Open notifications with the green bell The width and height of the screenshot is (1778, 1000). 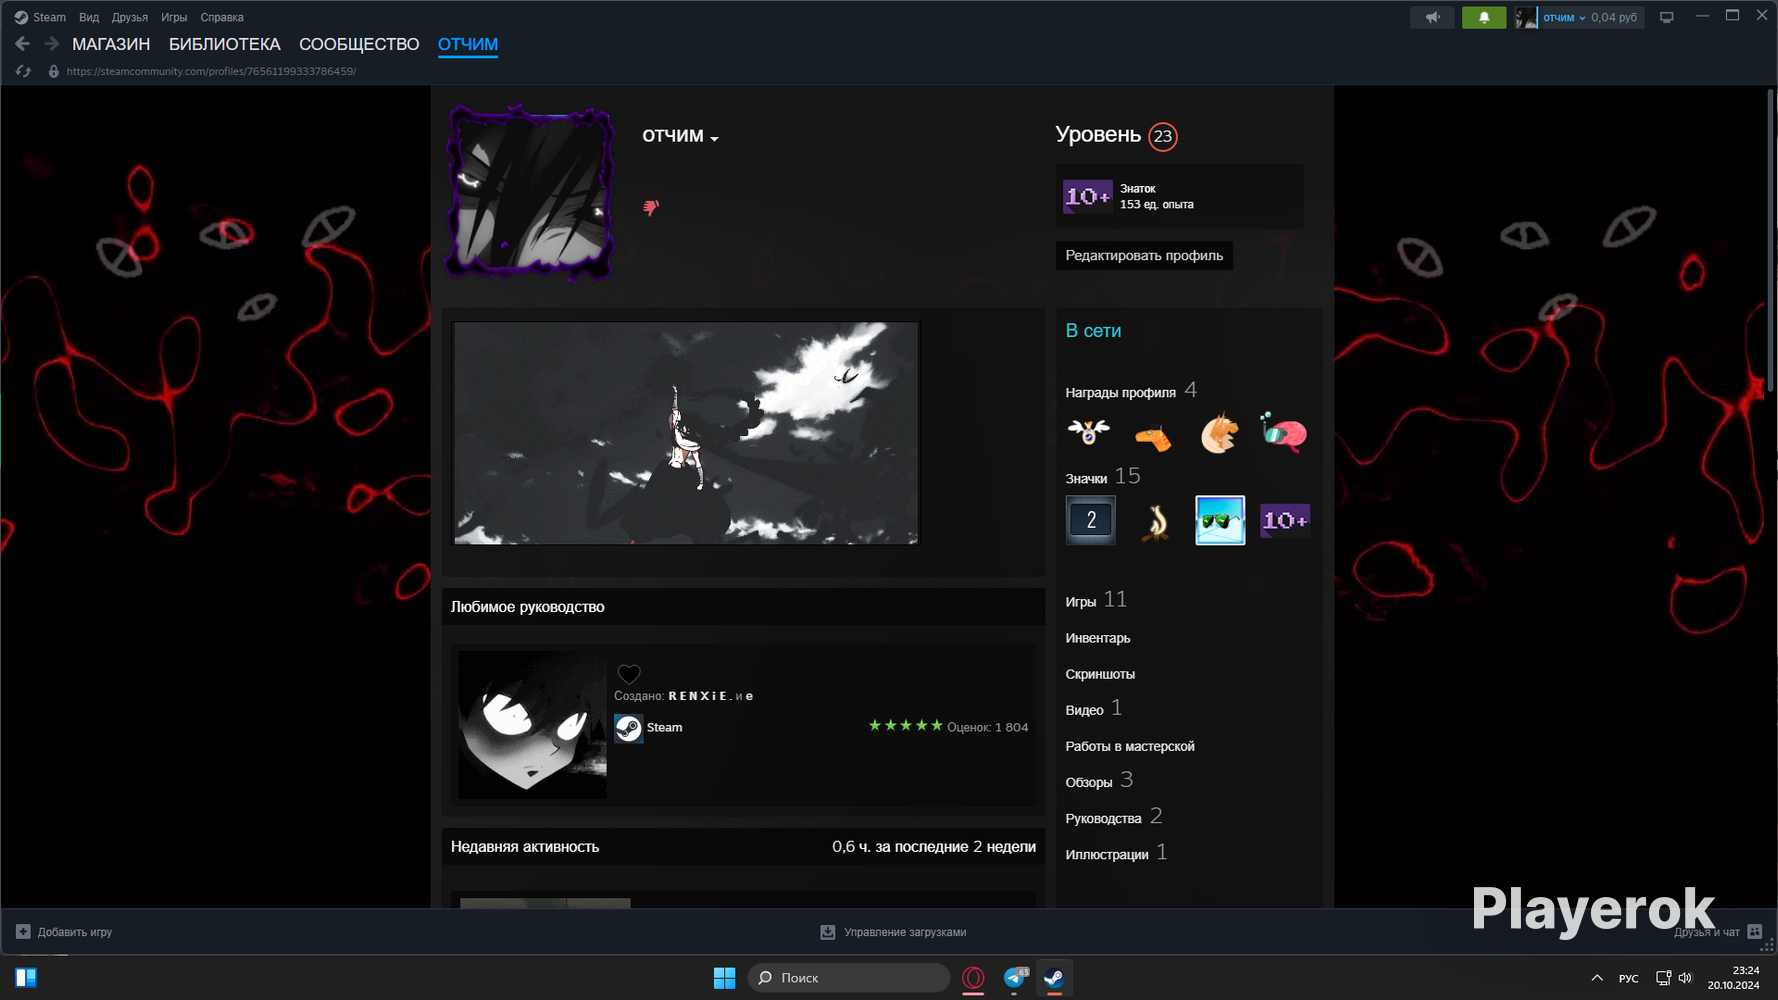(1484, 17)
